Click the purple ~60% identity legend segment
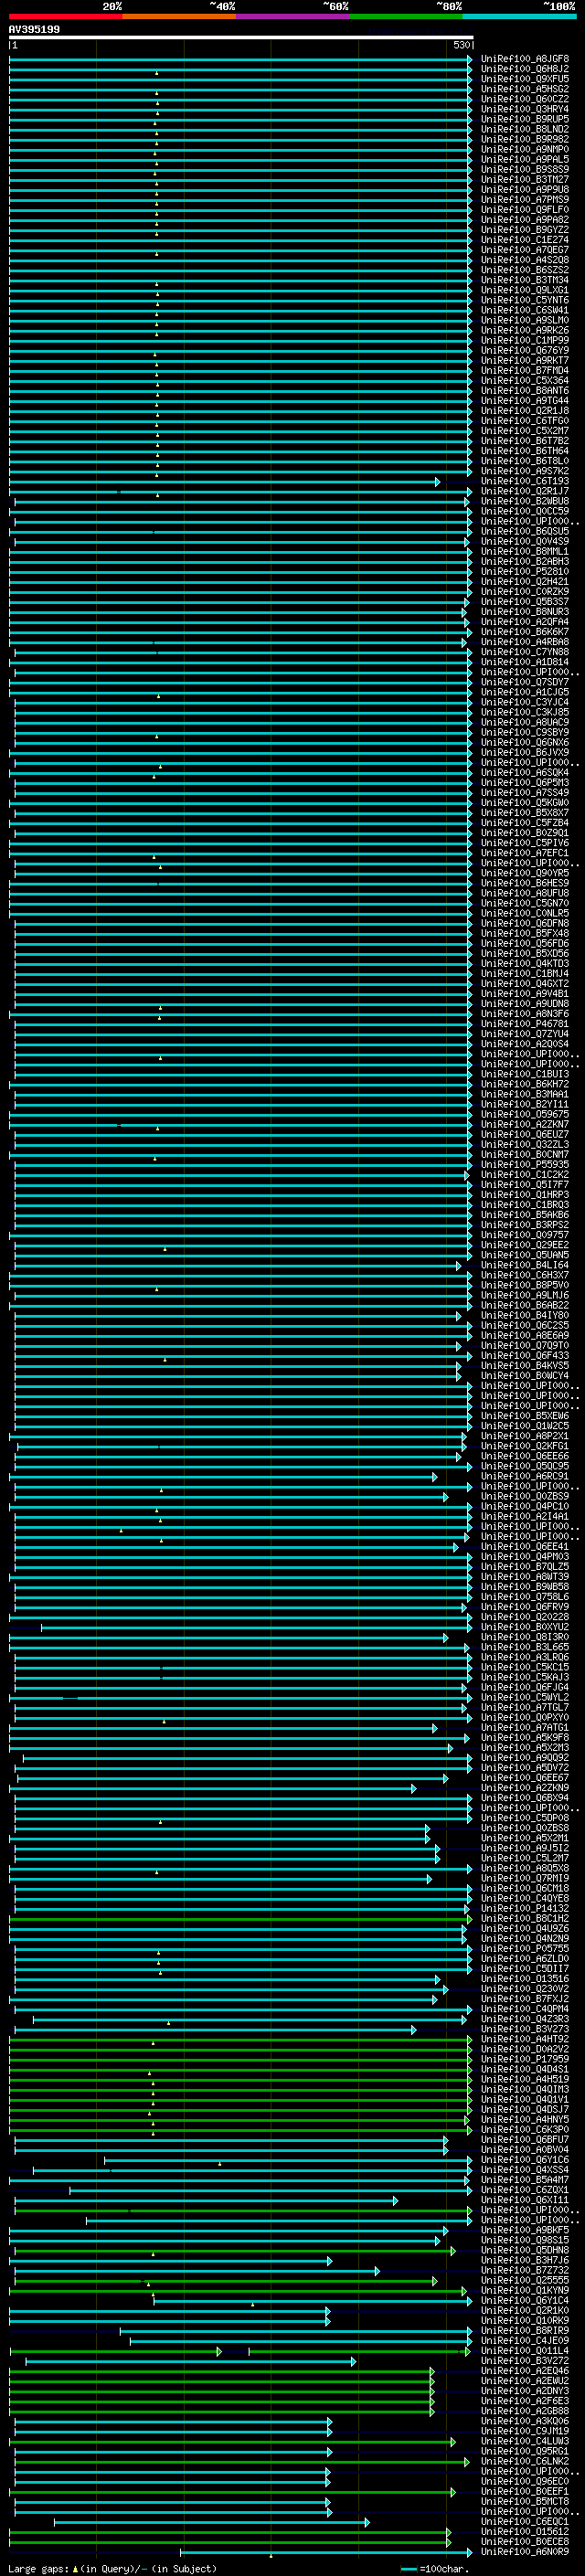The image size is (585, 2576). 293,16
